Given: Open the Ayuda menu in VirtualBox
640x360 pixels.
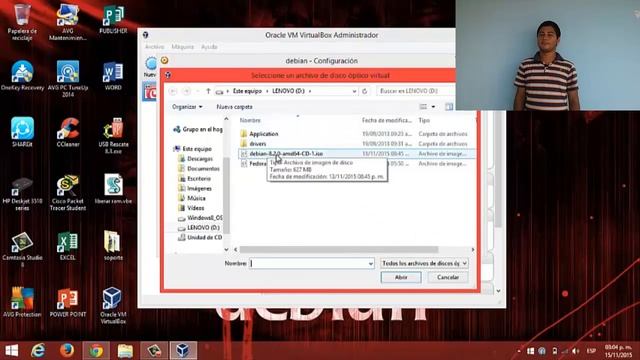Looking at the screenshot, I should 209,47.
